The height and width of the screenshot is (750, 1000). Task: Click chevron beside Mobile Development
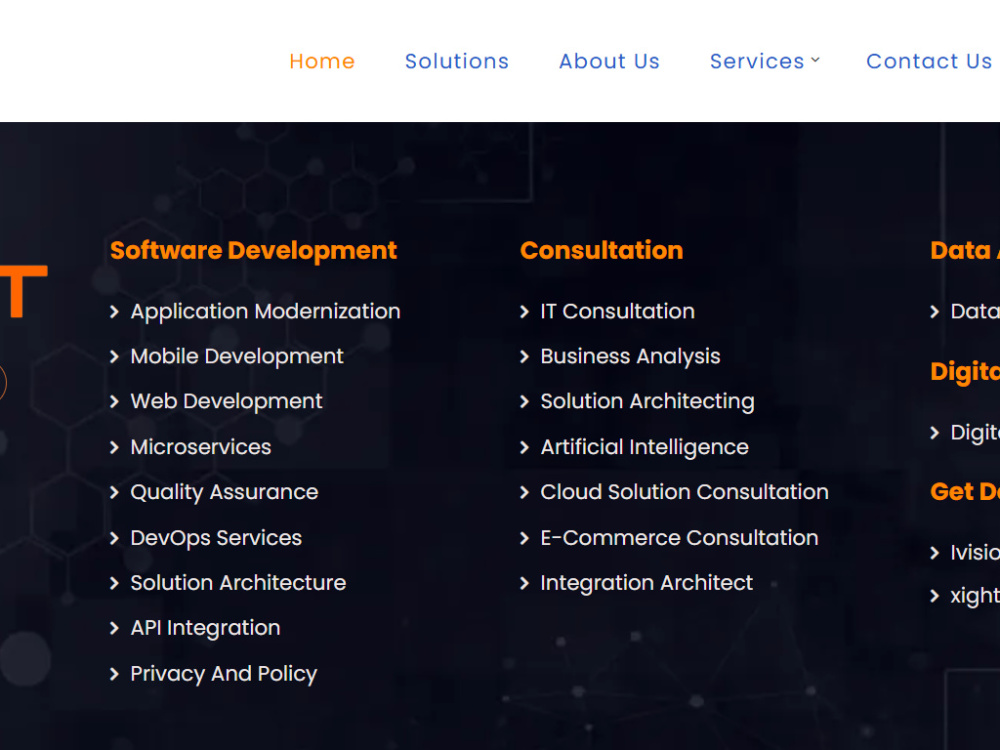[x=114, y=357]
